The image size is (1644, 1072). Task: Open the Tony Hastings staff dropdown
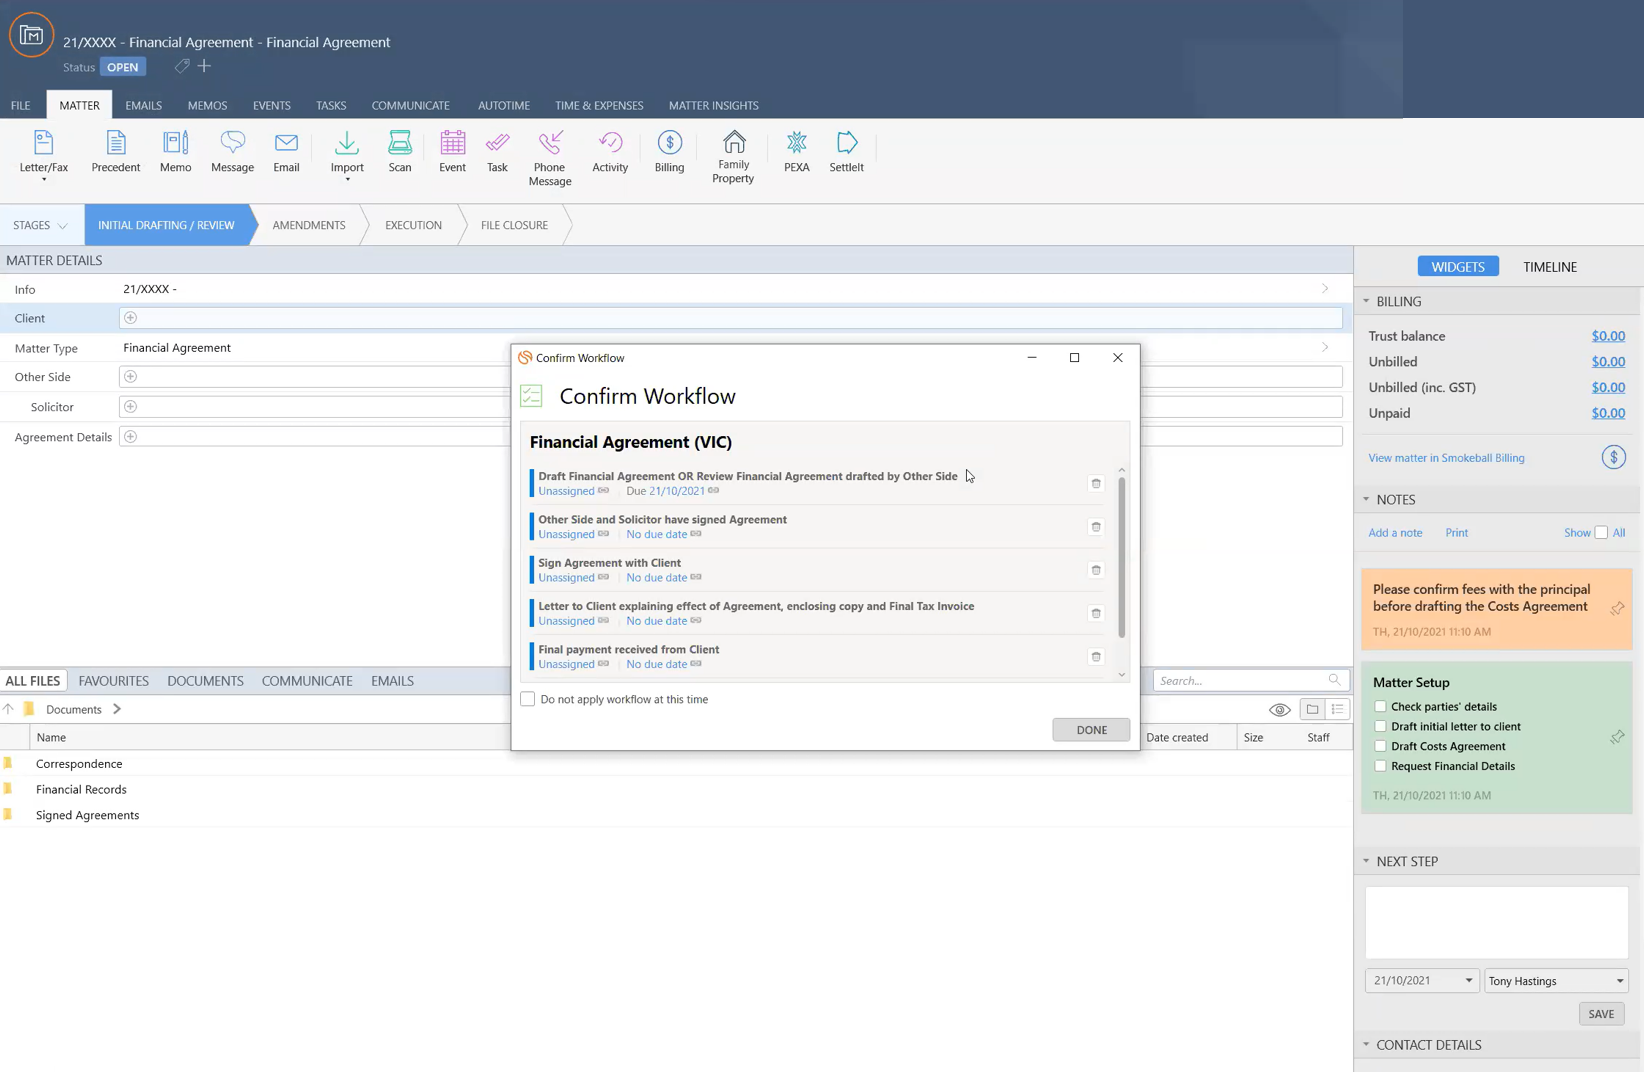click(x=1619, y=980)
